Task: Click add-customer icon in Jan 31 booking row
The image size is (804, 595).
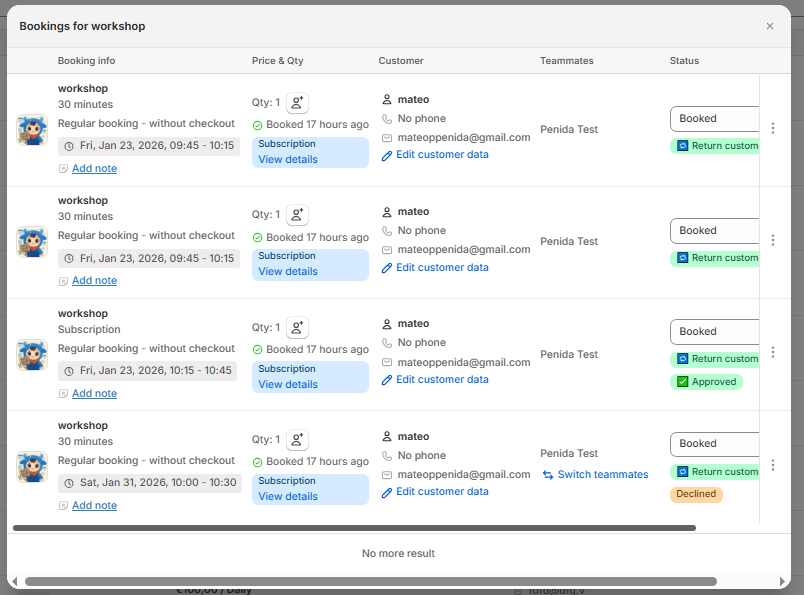Action: (297, 440)
